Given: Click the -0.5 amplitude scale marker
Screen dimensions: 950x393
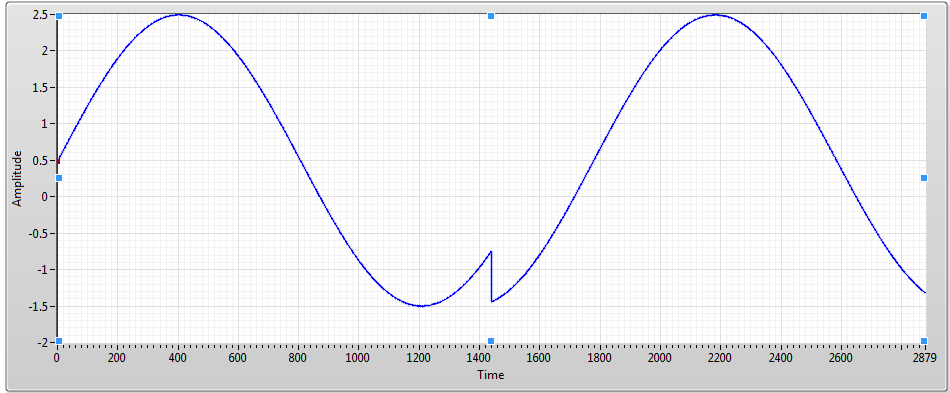Looking at the screenshot, I should pyautogui.click(x=37, y=233).
